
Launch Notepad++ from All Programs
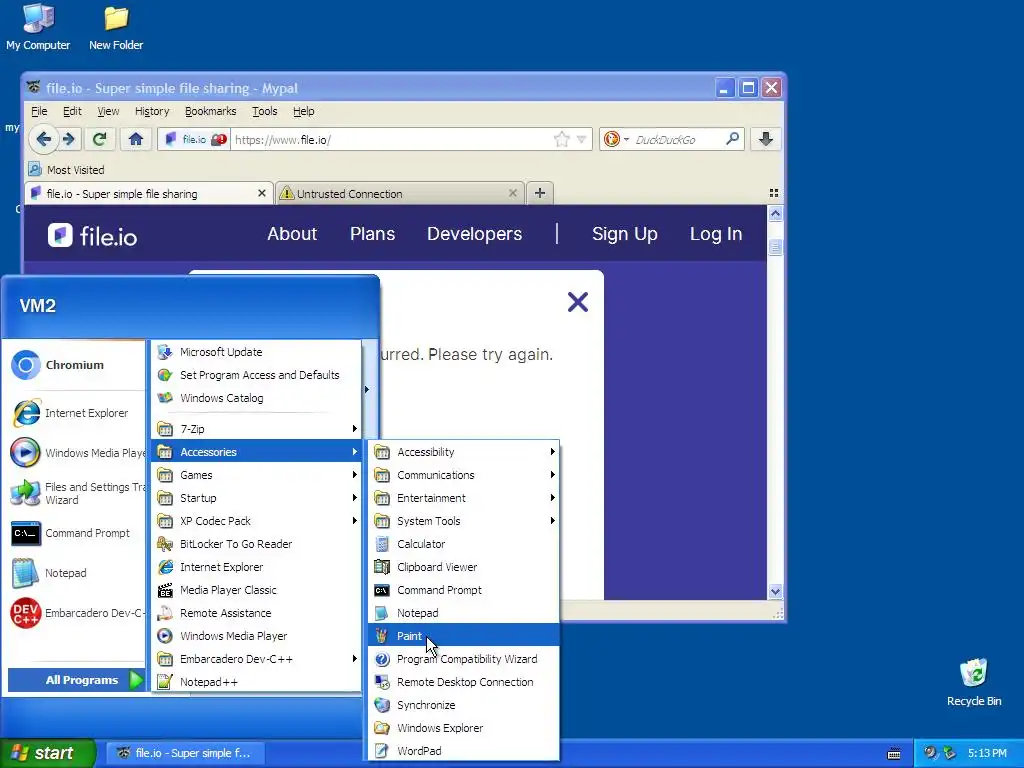(256, 682)
